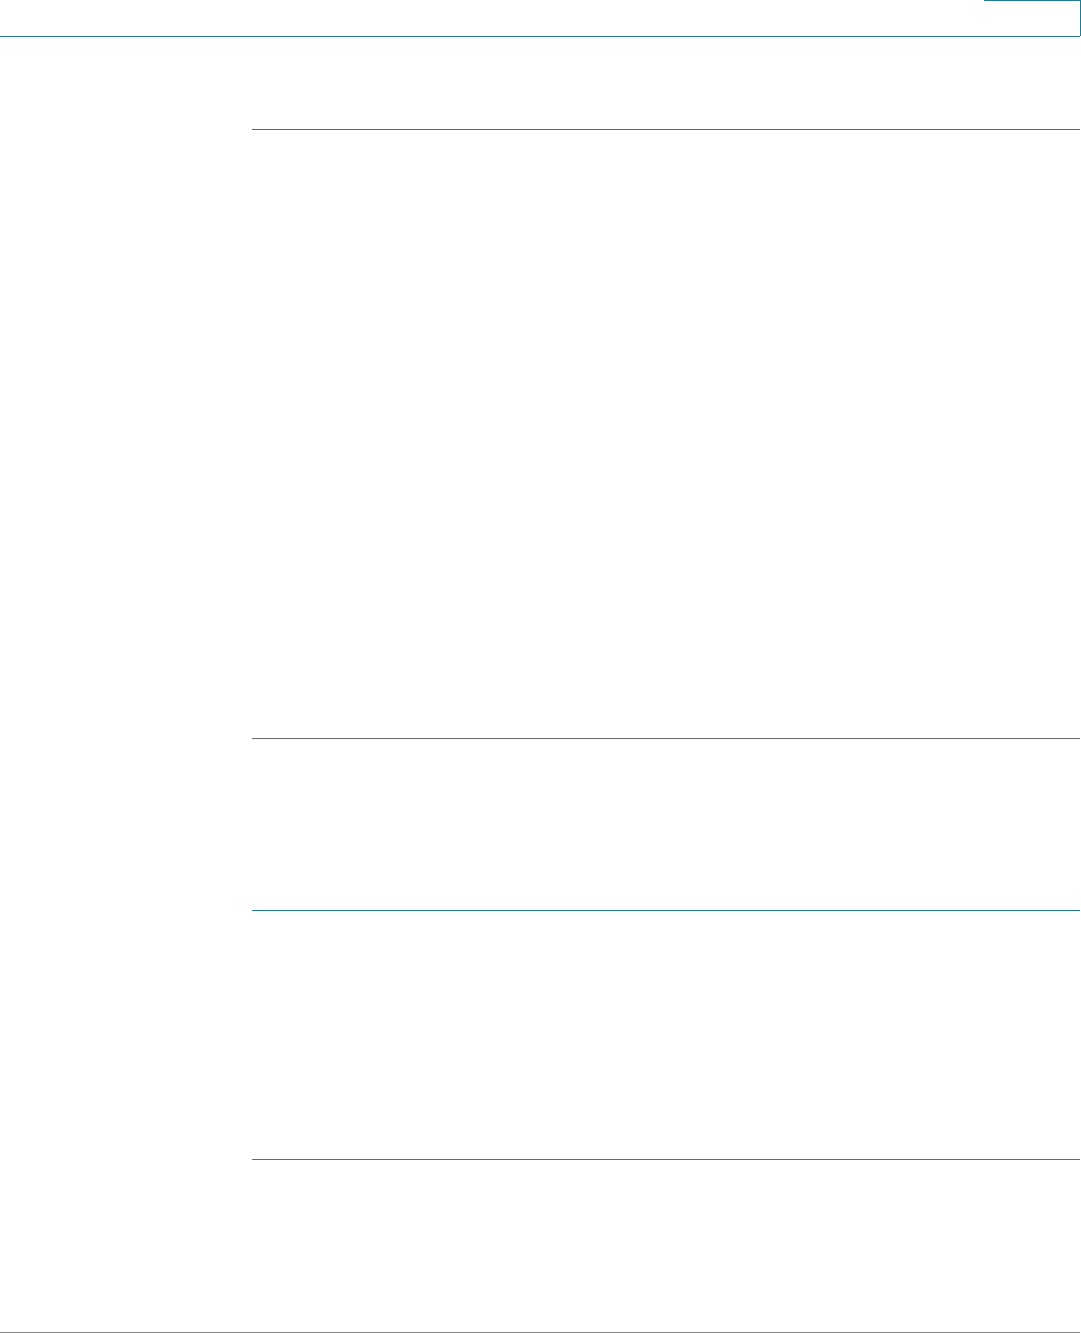This screenshot has width=1081, height=1333.
Task: Click the blank area below the last gray rule
Action: pos(665,1245)
